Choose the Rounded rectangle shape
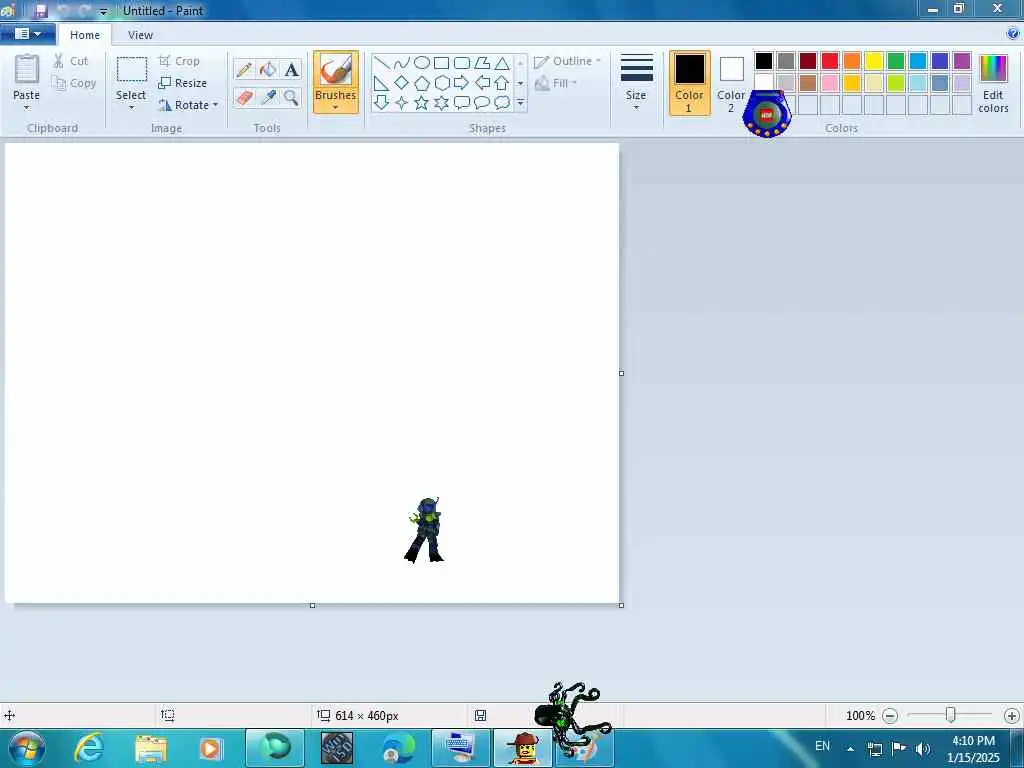The height and width of the screenshot is (768, 1024). tap(462, 63)
